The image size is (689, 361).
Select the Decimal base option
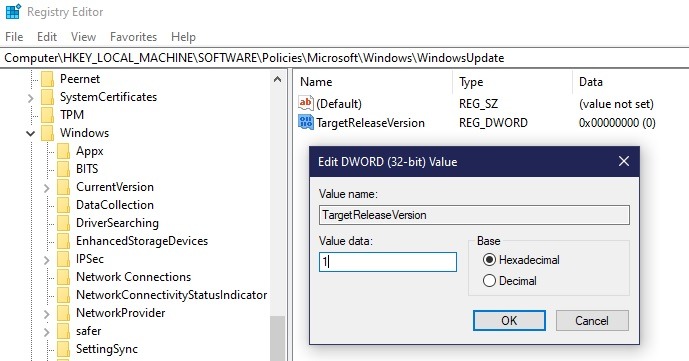pyautogui.click(x=510, y=281)
